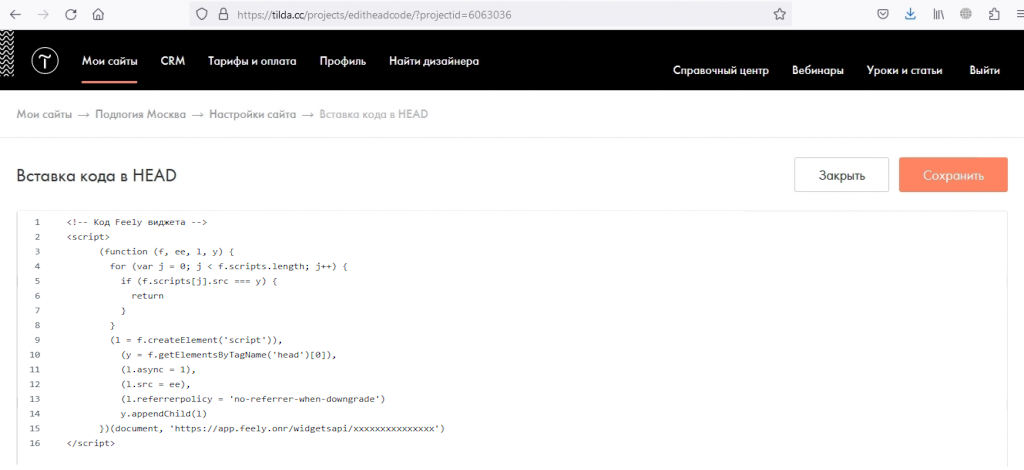Click Вставка кода в HEAD breadcrumb
The height and width of the screenshot is (470, 1024).
(x=374, y=114)
